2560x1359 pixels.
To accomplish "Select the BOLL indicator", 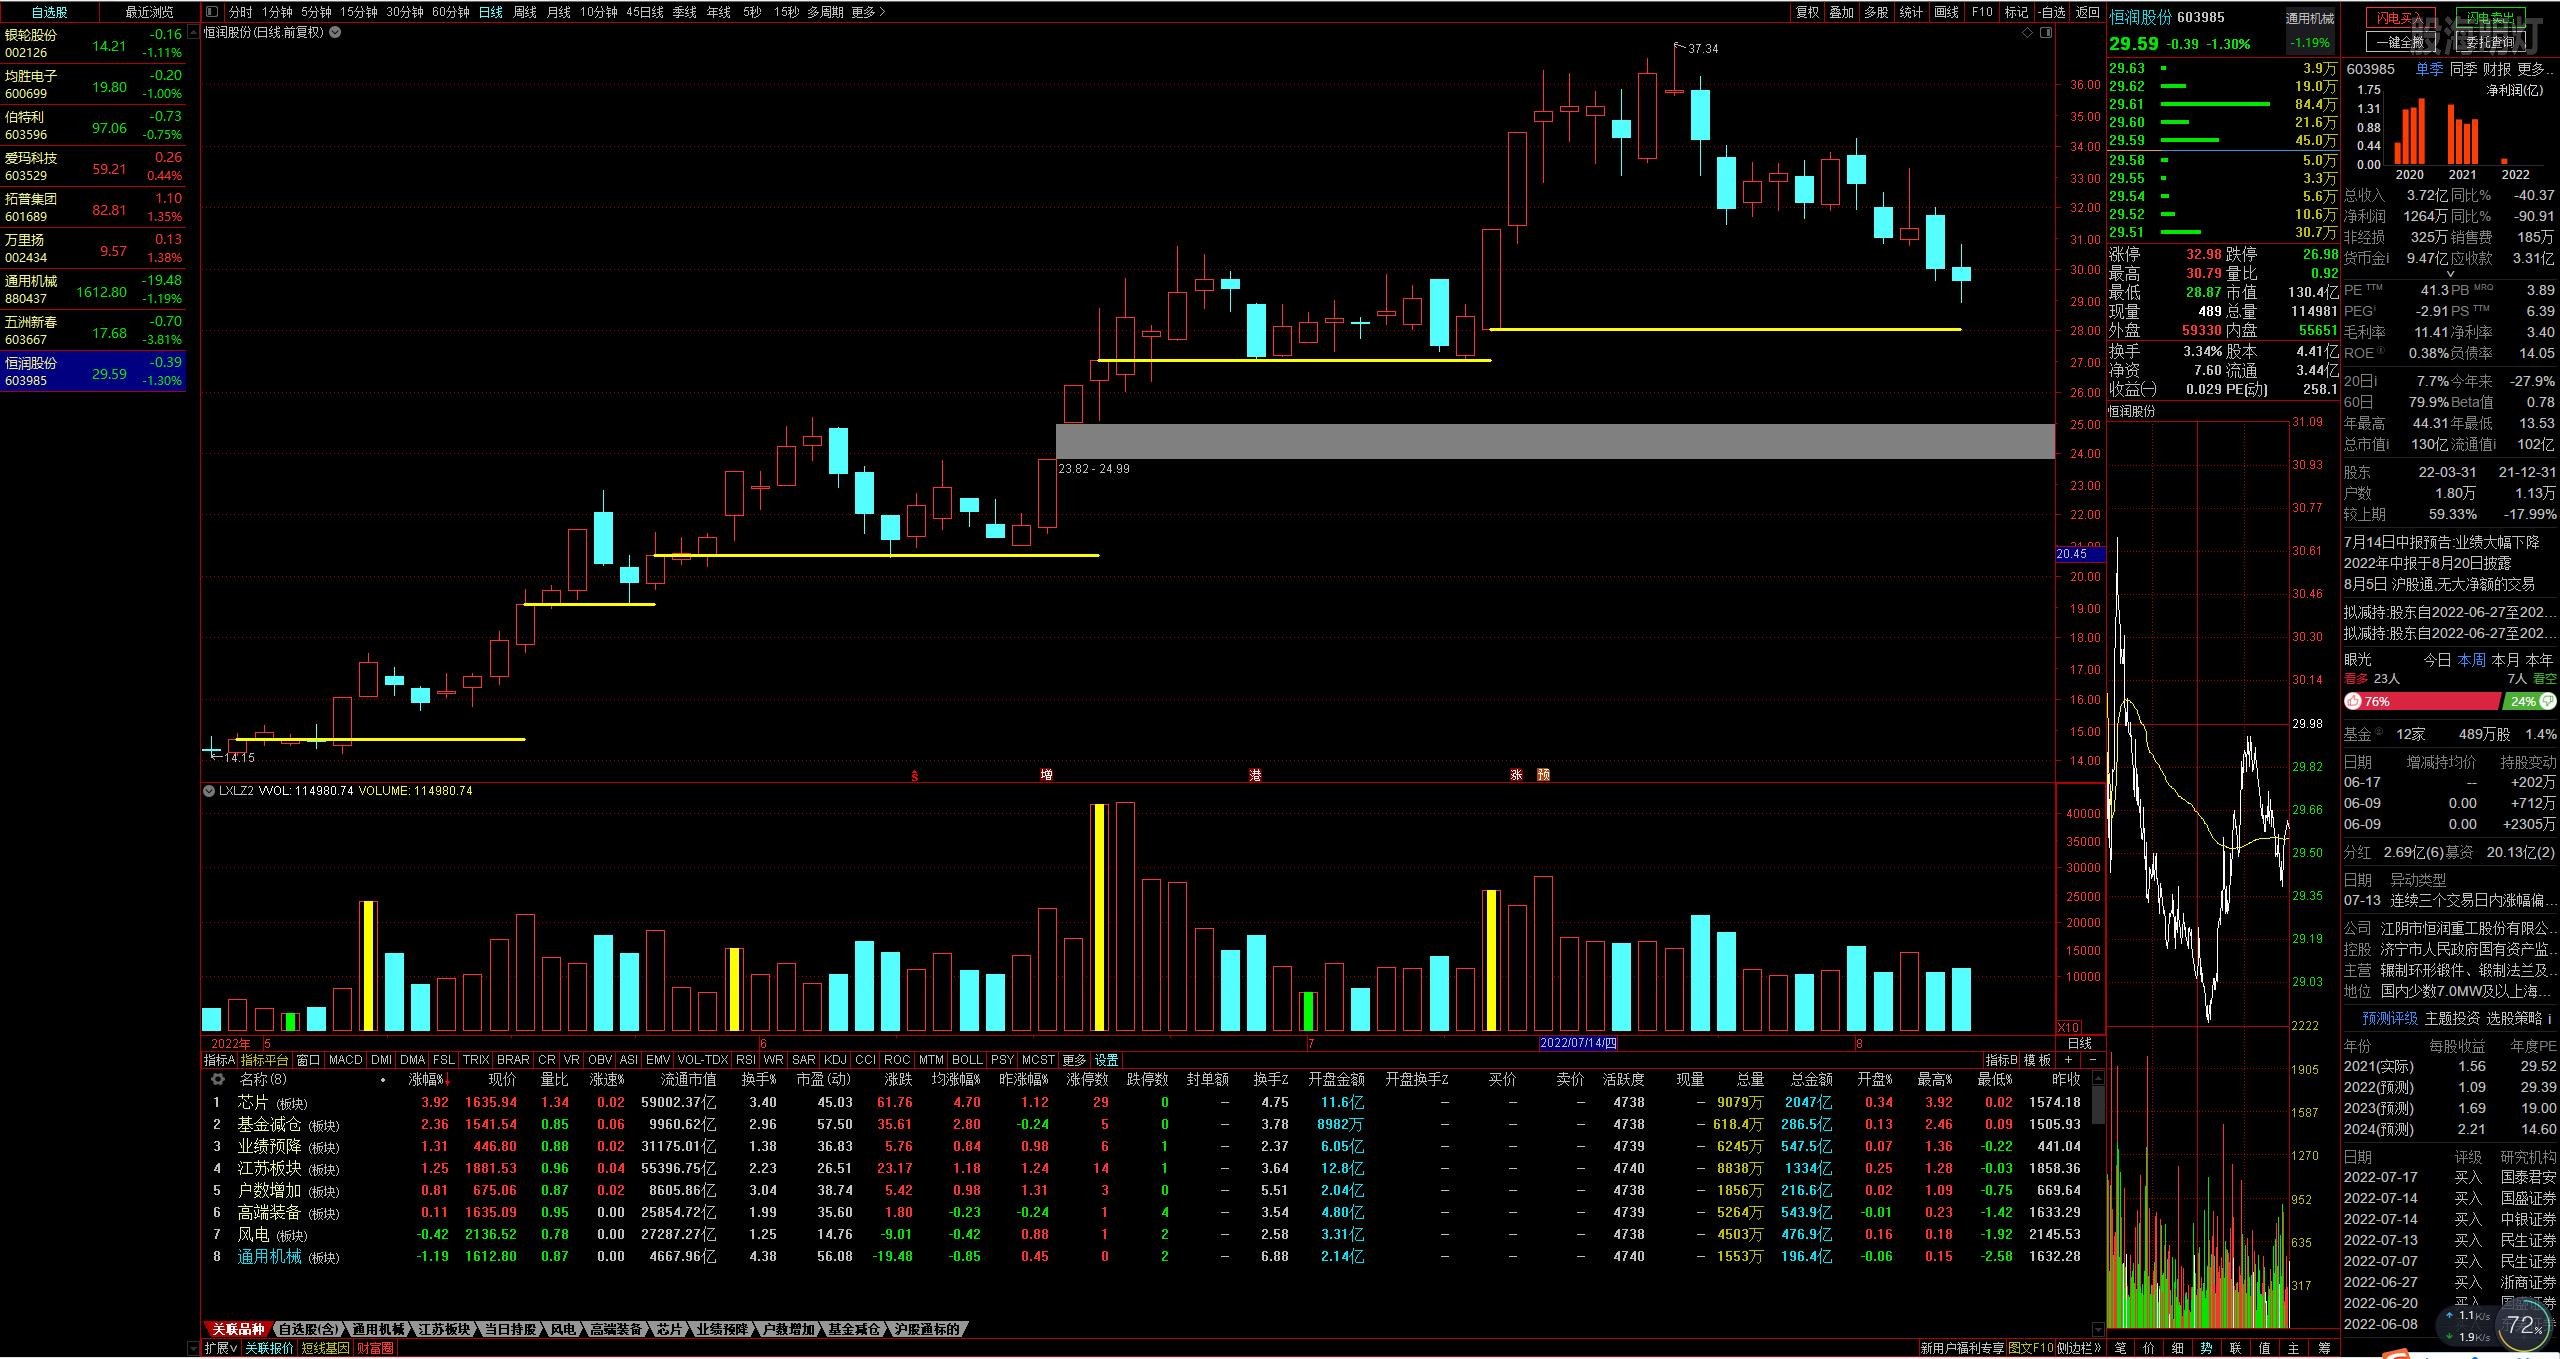I will pyautogui.click(x=967, y=1060).
